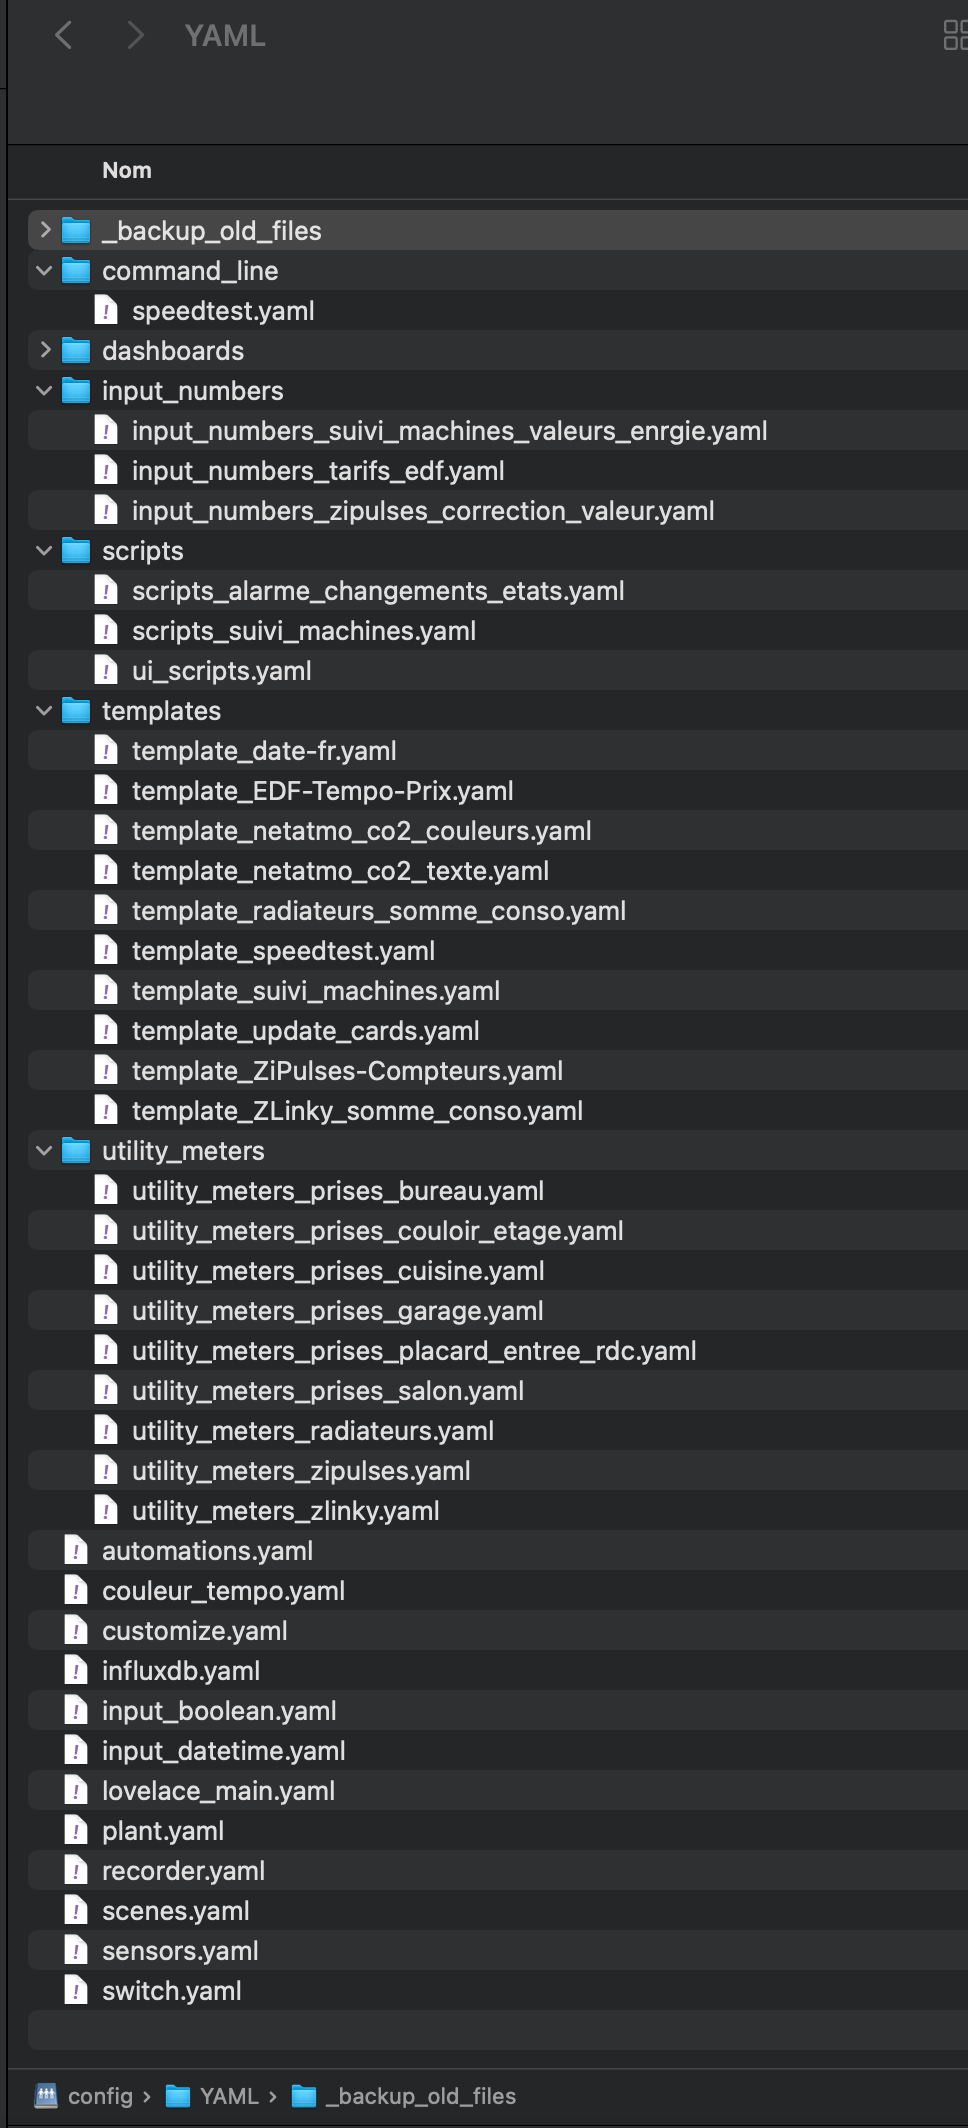Click the config volume icon in path bar
The image size is (968, 2128).
coord(46,2095)
